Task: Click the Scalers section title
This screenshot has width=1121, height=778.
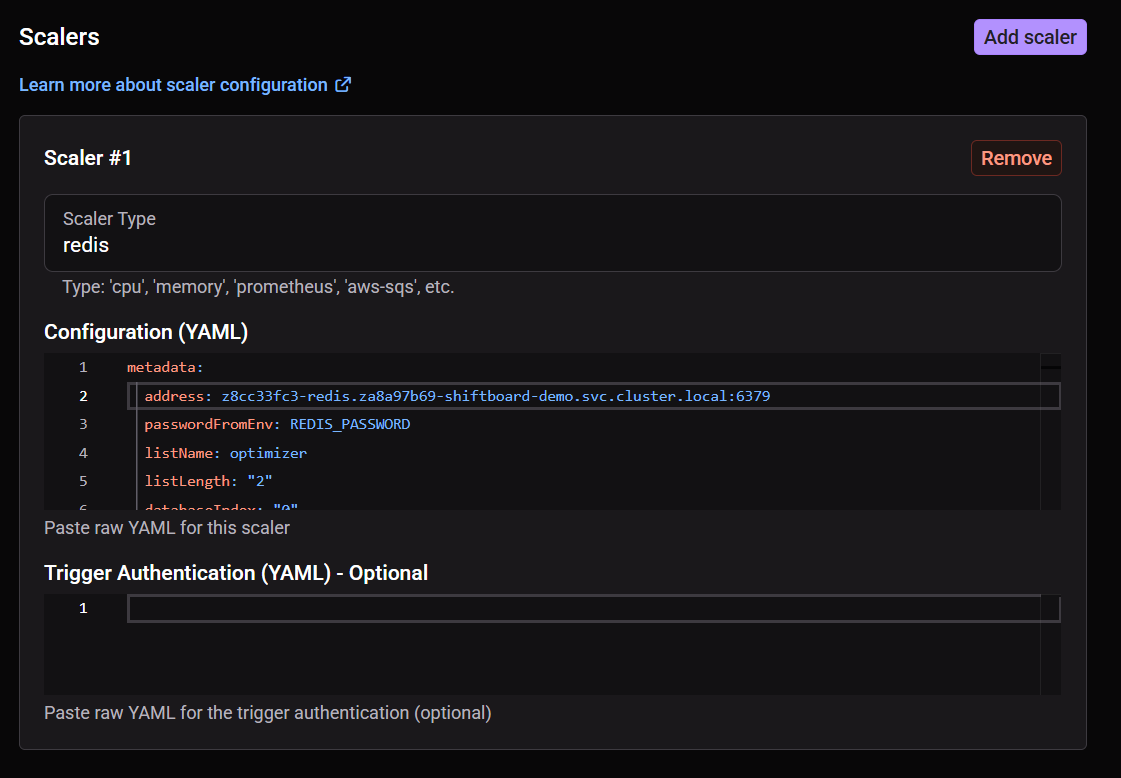Action: (x=59, y=37)
